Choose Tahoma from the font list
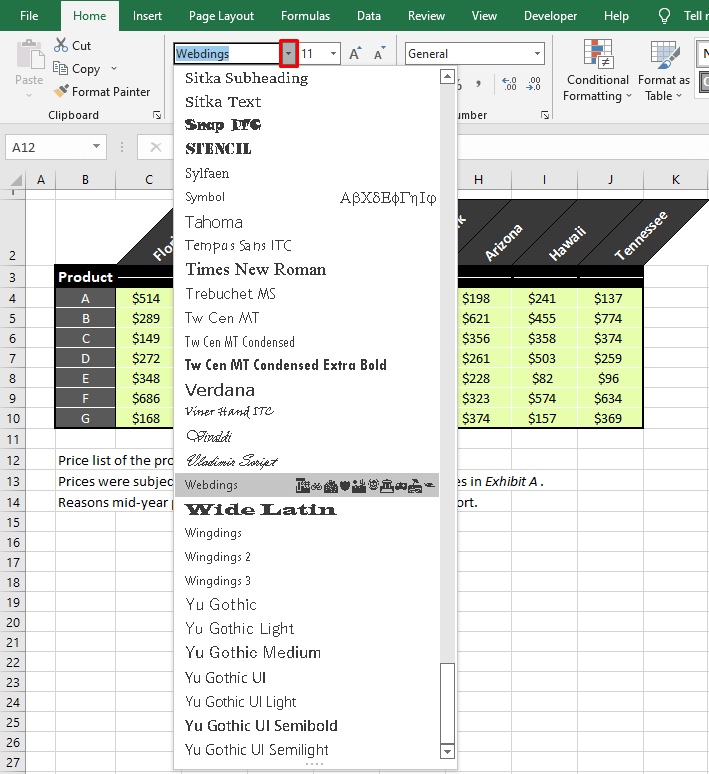 [307, 222]
